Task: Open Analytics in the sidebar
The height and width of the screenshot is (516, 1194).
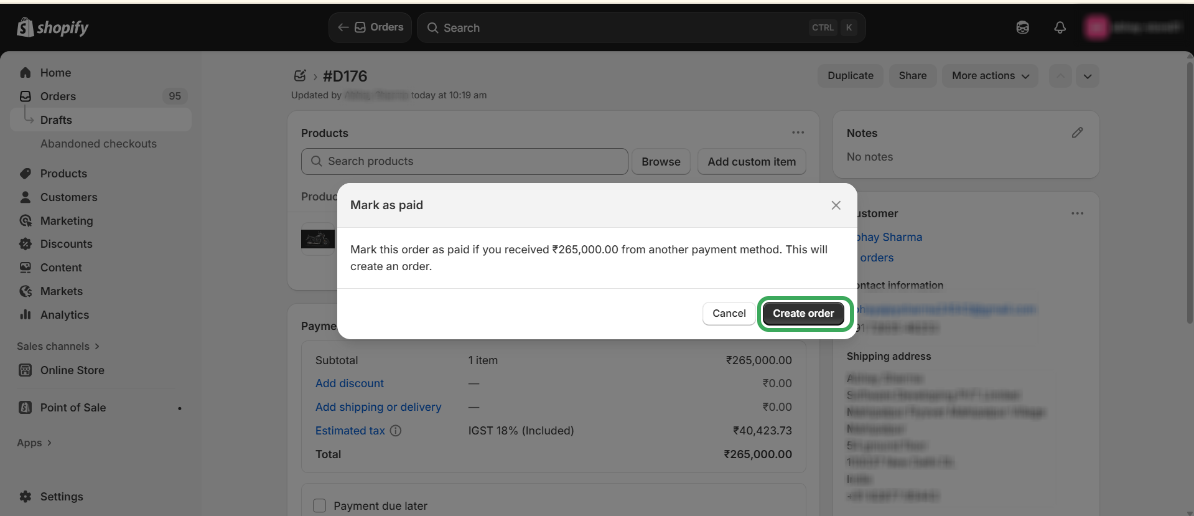Action: click(x=64, y=315)
